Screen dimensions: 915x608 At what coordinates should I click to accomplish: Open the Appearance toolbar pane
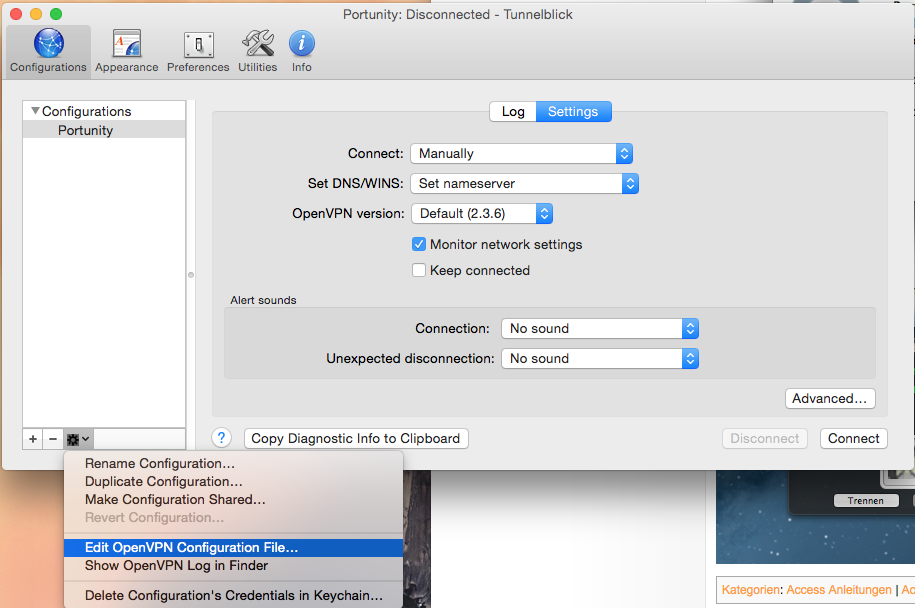pos(127,51)
